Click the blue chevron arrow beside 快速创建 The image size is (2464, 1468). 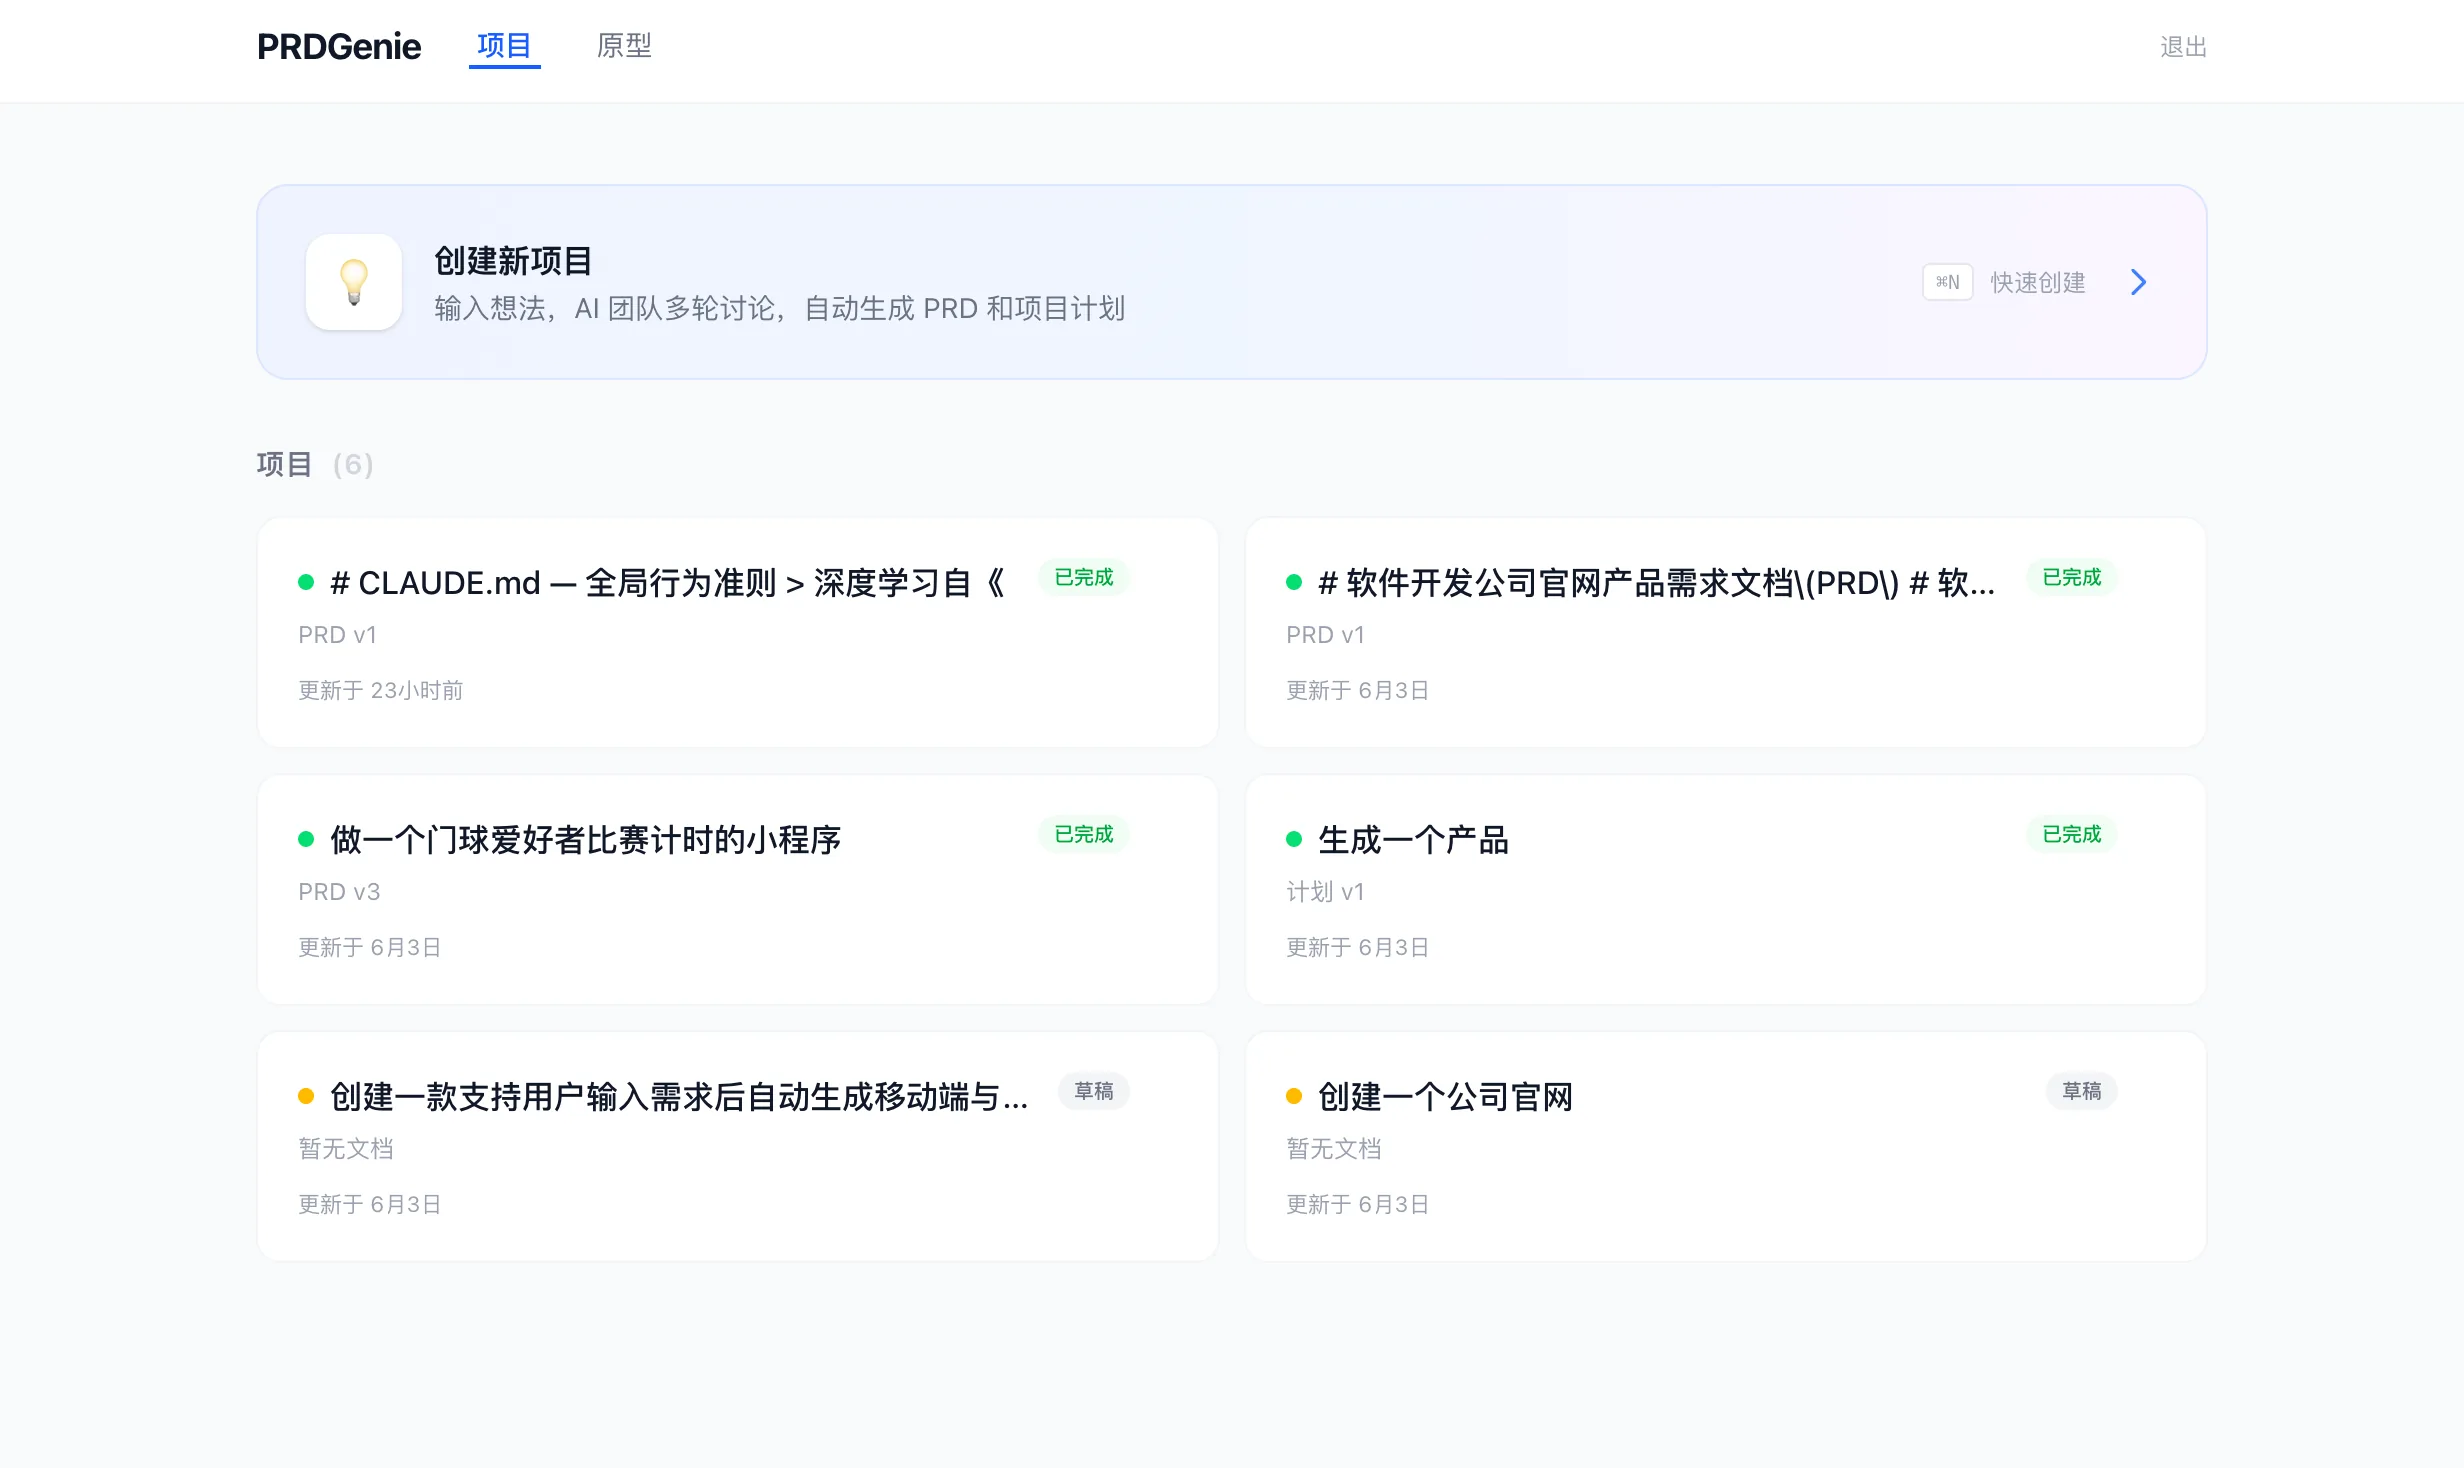(2138, 282)
